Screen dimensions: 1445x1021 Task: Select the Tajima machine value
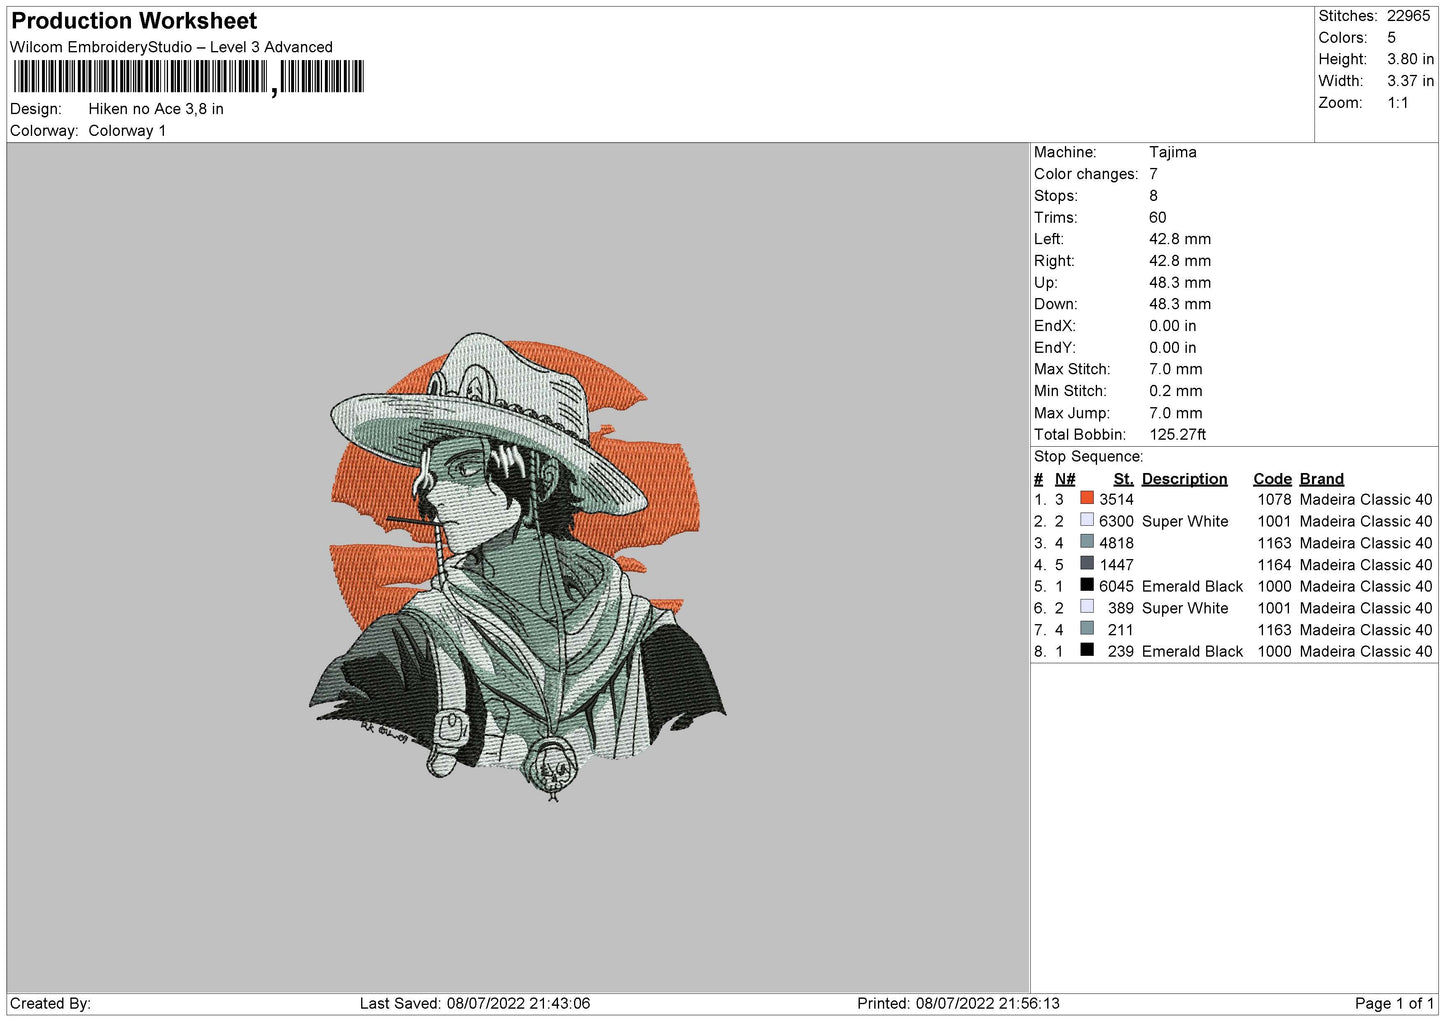click(1172, 152)
